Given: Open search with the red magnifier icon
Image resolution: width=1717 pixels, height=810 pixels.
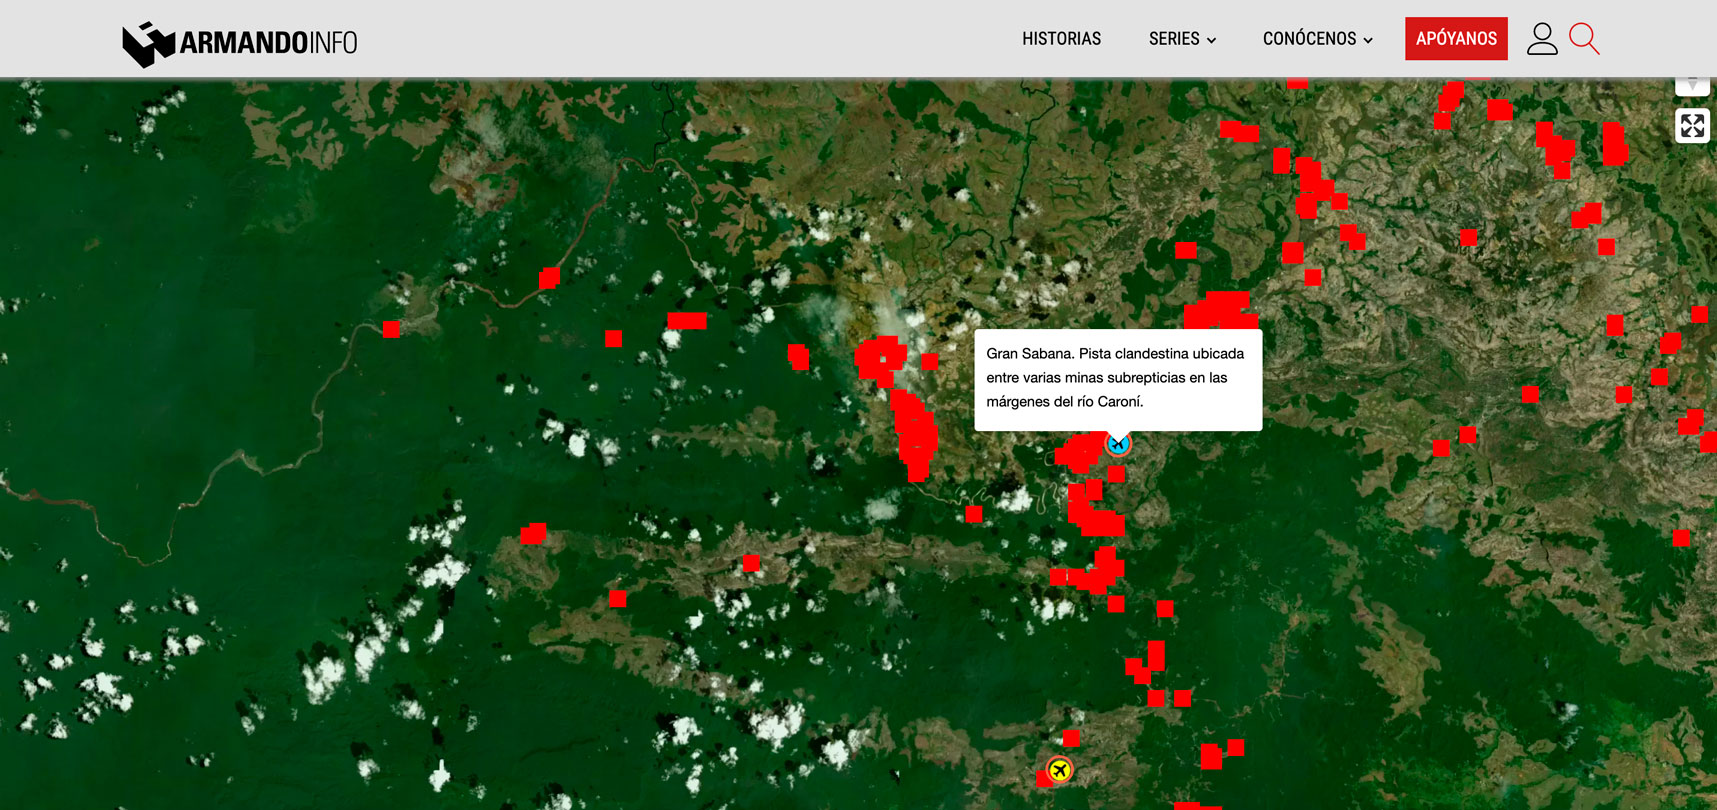Looking at the screenshot, I should (1583, 39).
